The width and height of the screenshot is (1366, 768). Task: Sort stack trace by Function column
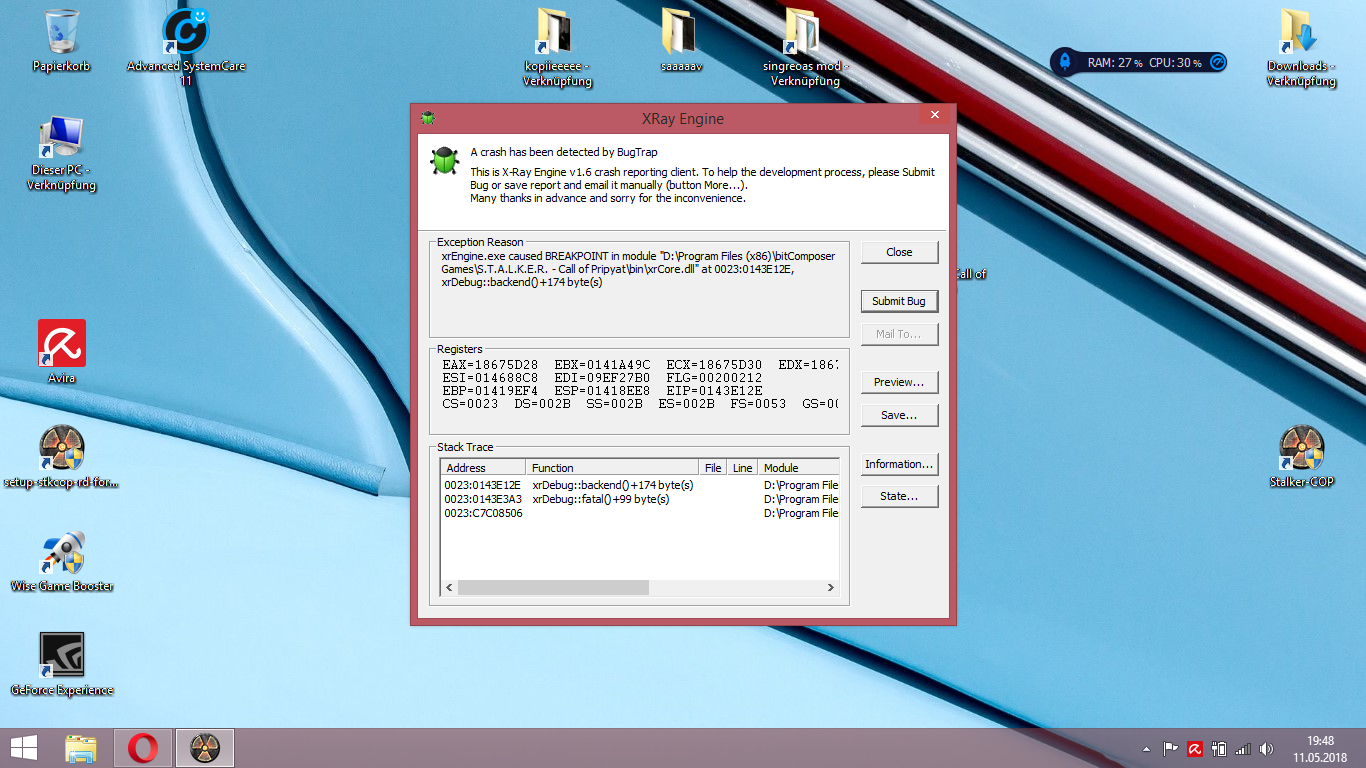[612, 467]
